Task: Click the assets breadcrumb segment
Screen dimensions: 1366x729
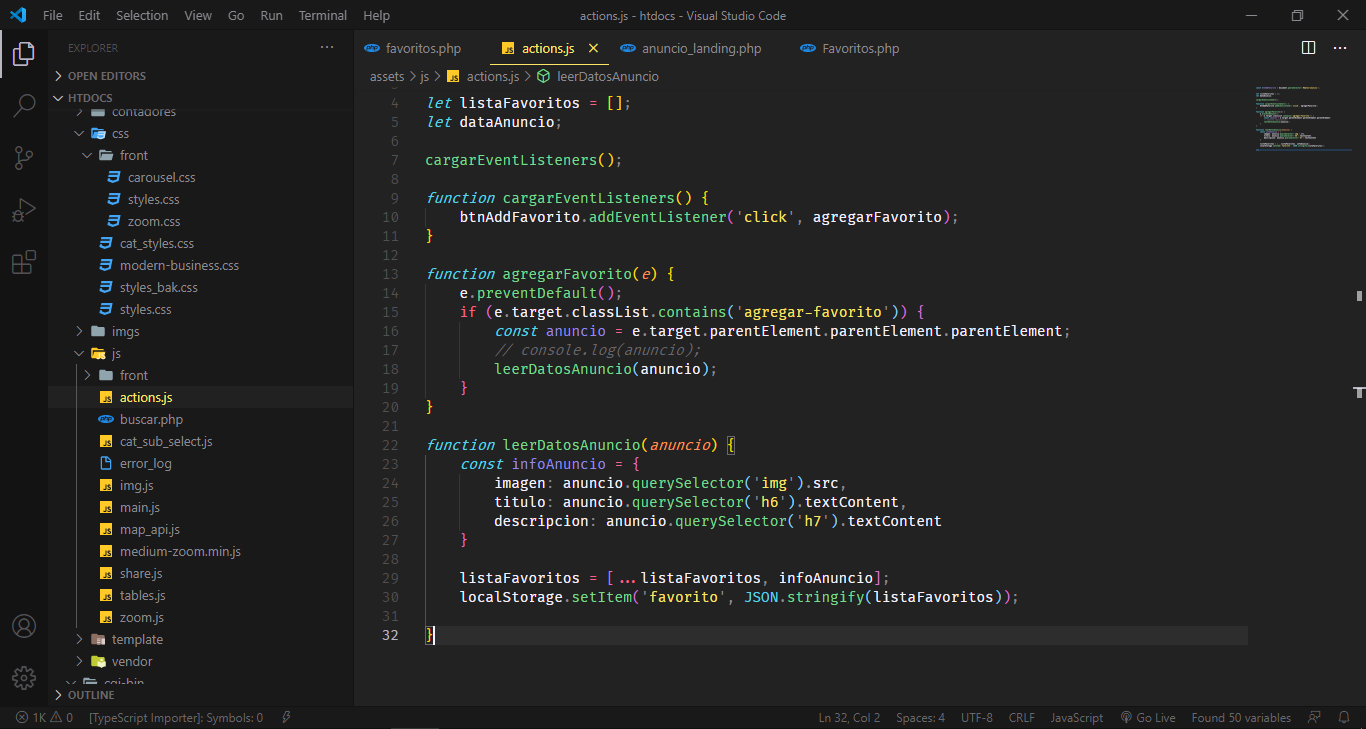Action: 387,76
